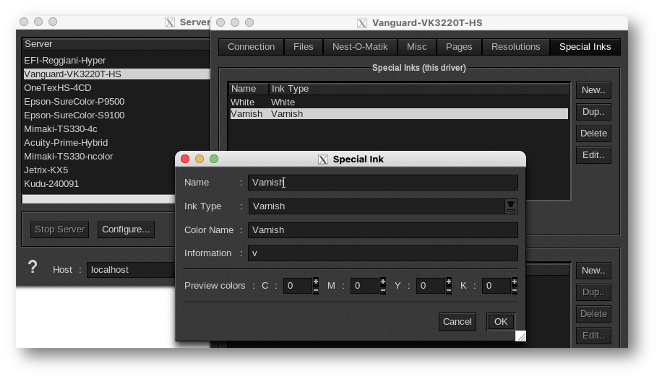The image size is (659, 379).
Task: Click the lower section's greyed-out Delete button
Action: [593, 314]
